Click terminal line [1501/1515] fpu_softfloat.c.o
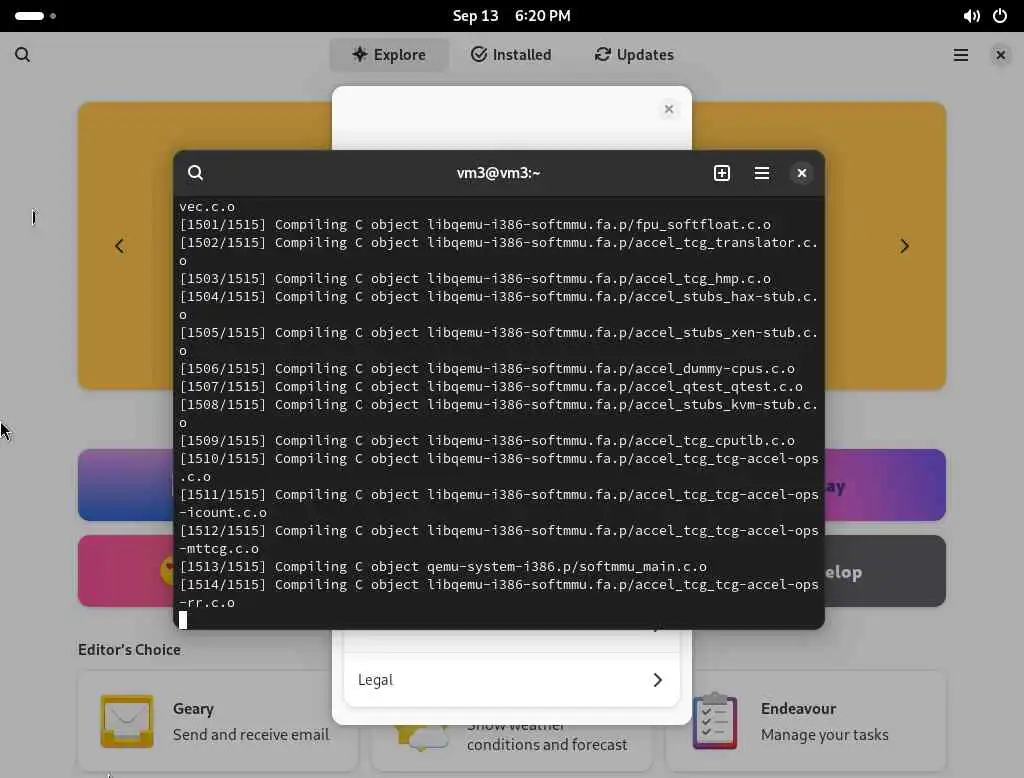 point(475,225)
